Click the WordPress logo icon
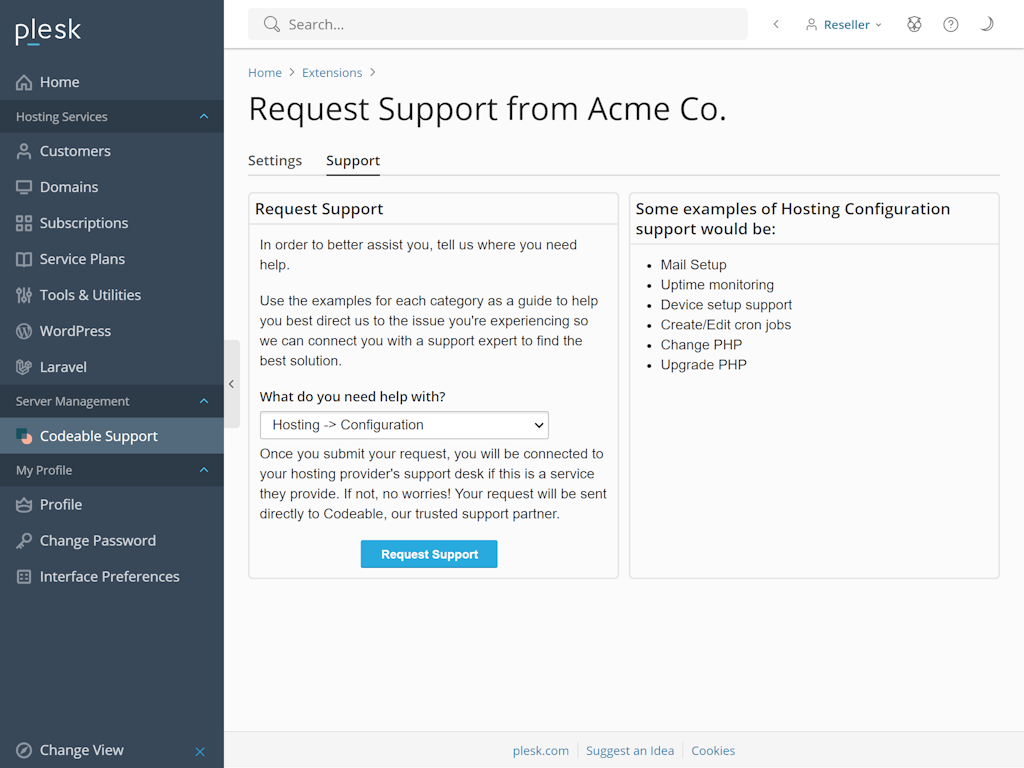Viewport: 1024px width, 768px height. pyautogui.click(x=24, y=331)
